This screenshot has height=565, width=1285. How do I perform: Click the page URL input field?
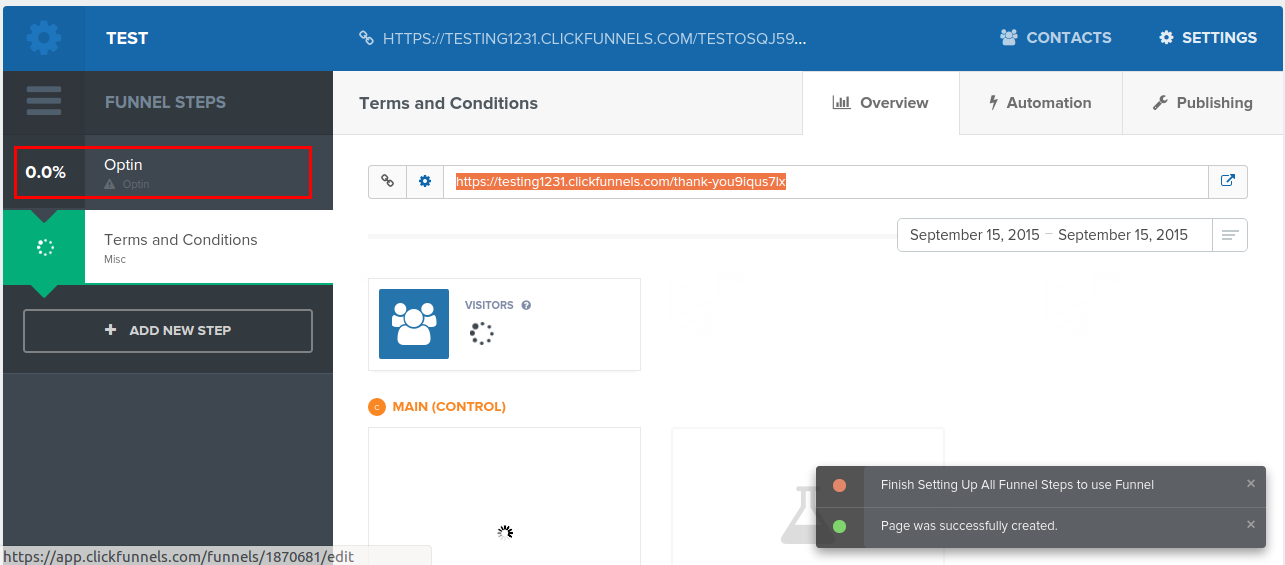[826, 182]
